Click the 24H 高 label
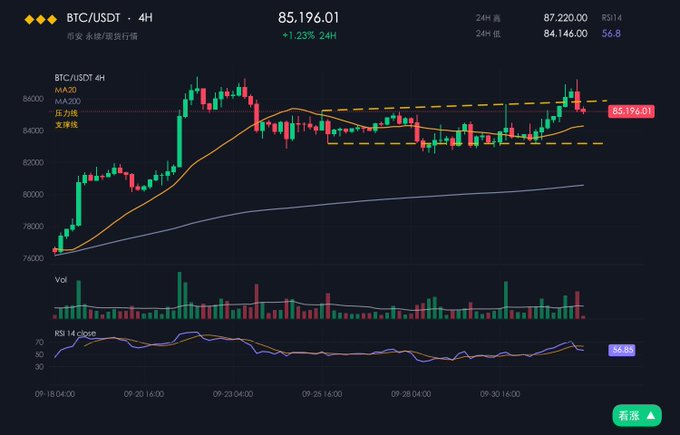The image size is (680, 435). (x=488, y=18)
